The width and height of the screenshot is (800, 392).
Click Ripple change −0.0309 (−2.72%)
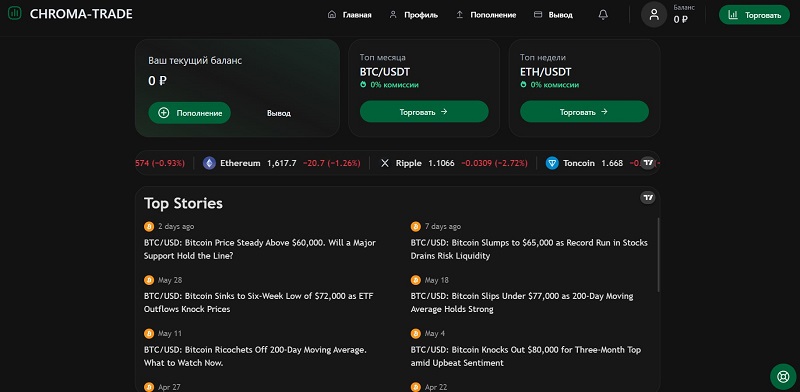(494, 163)
